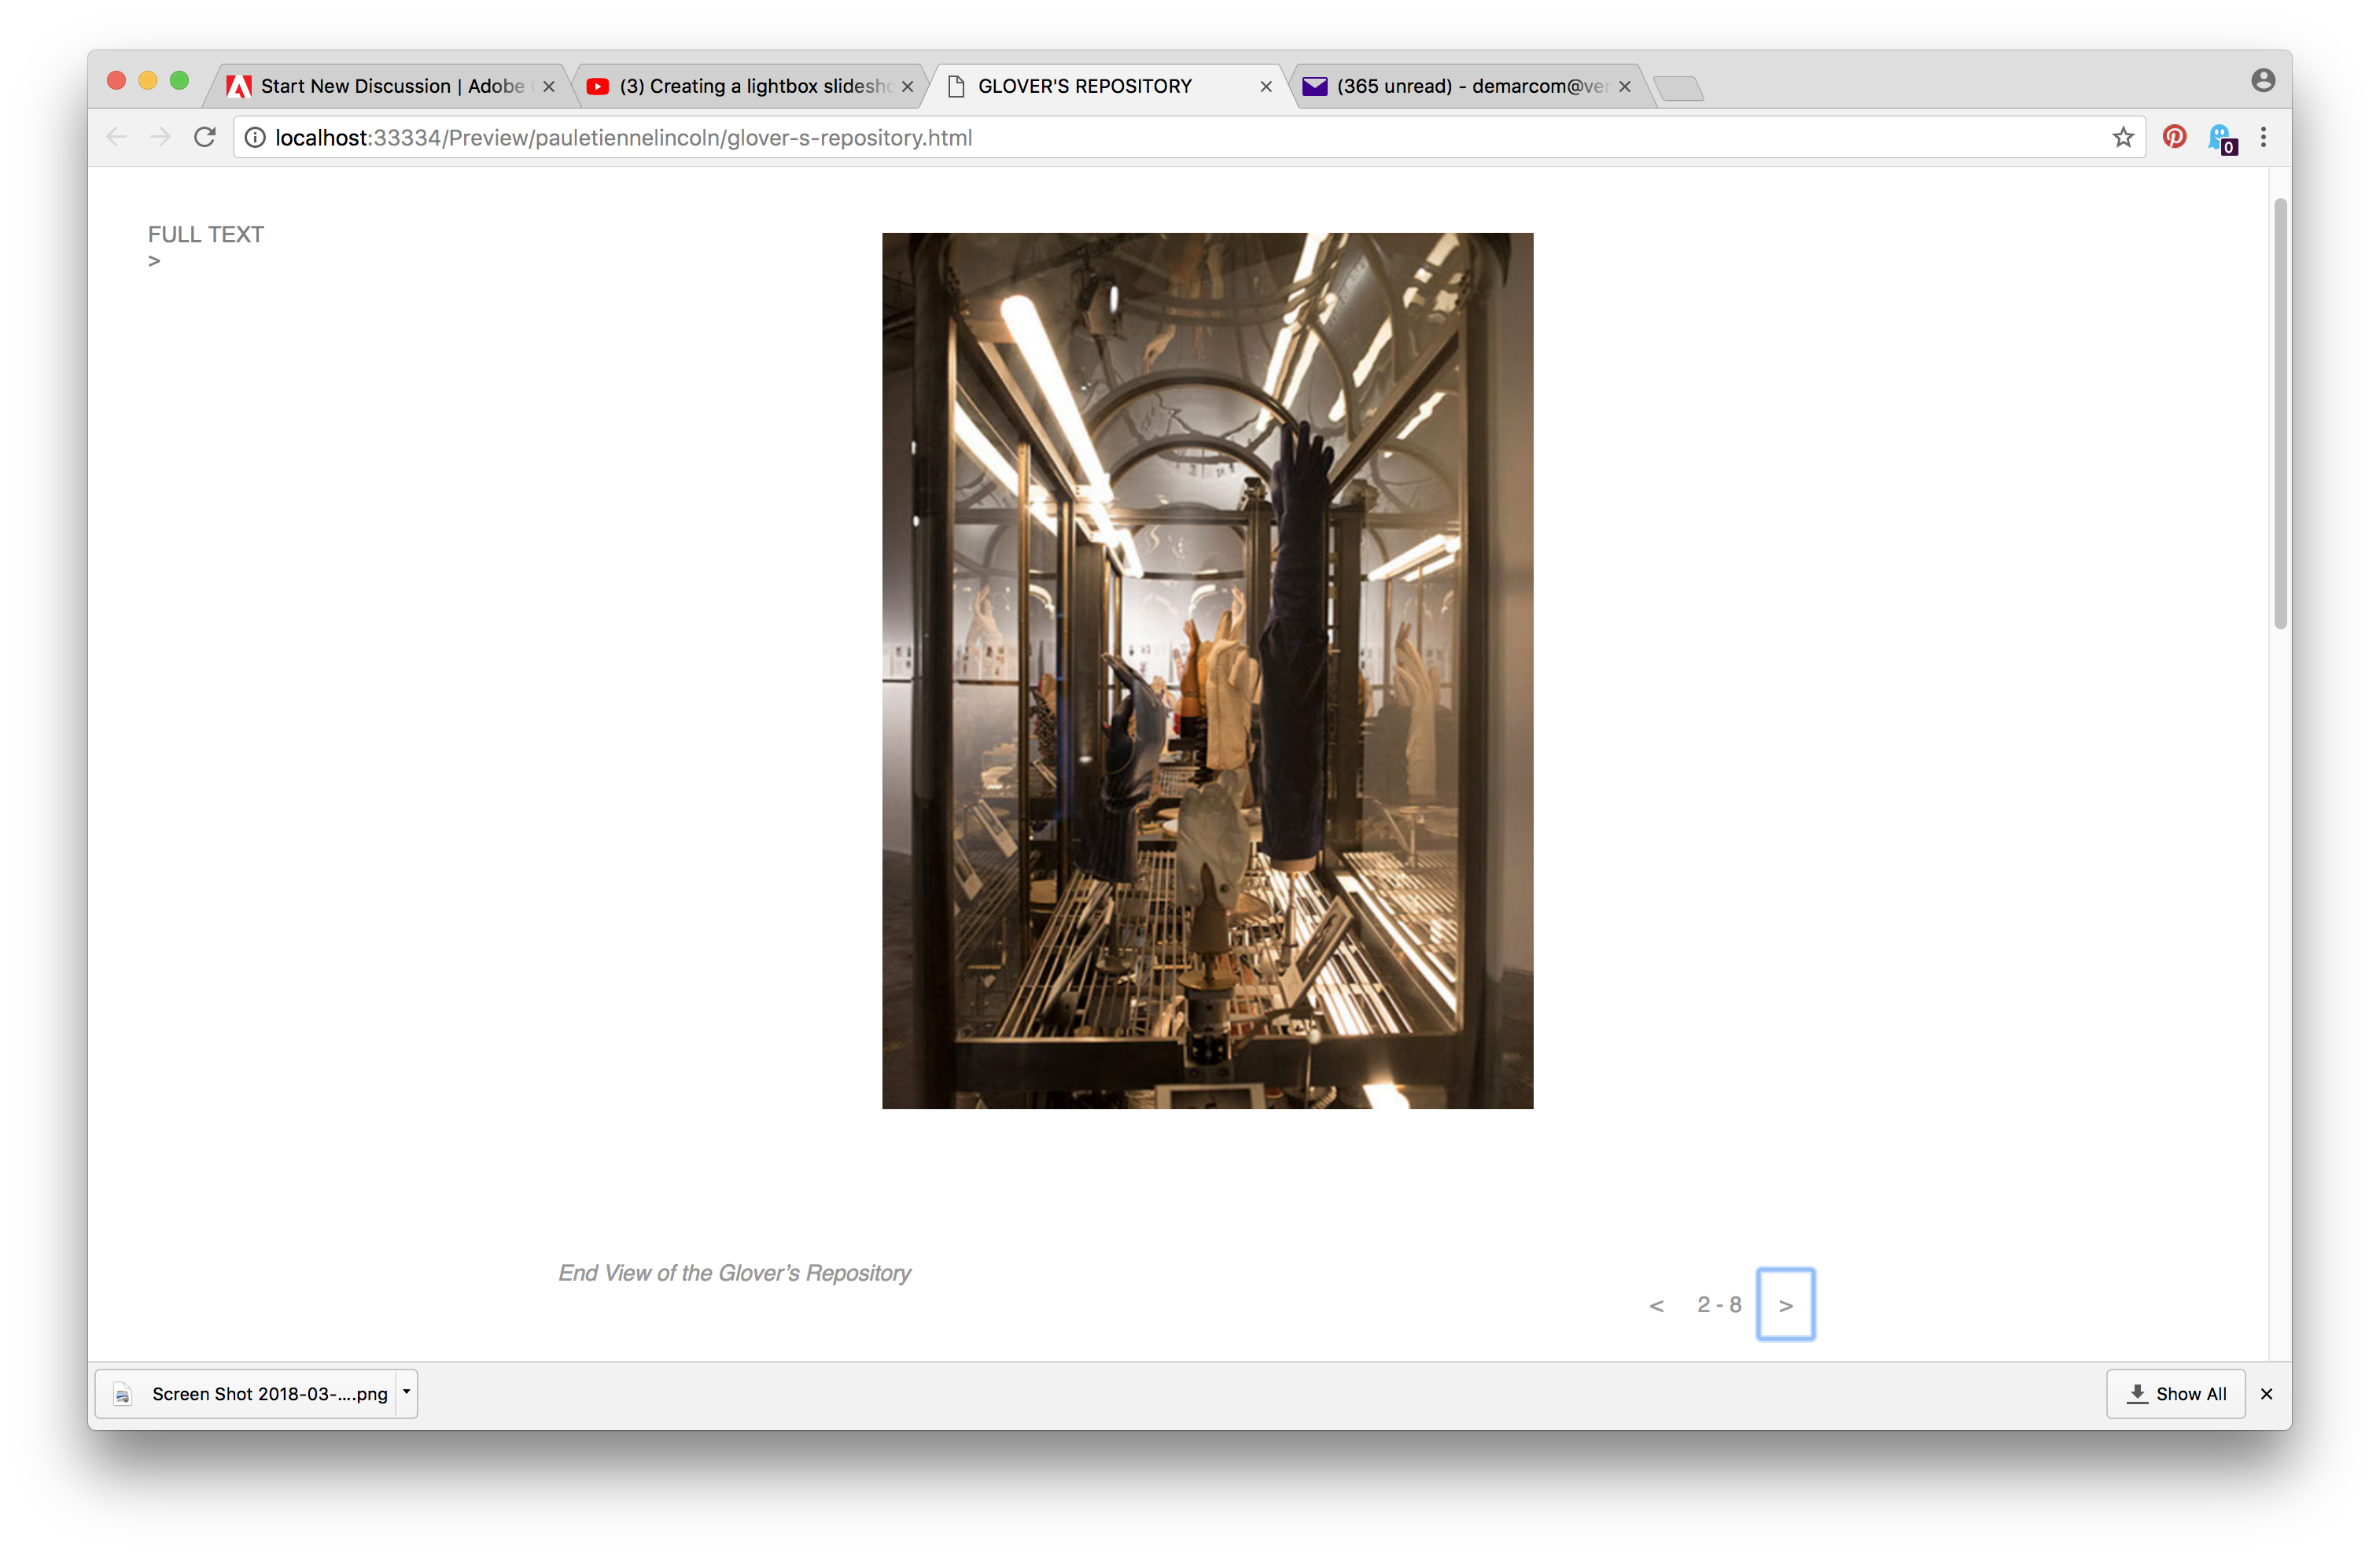Open the Ghostery extension icon
The image size is (2380, 1556).
pyautogui.click(x=2221, y=138)
